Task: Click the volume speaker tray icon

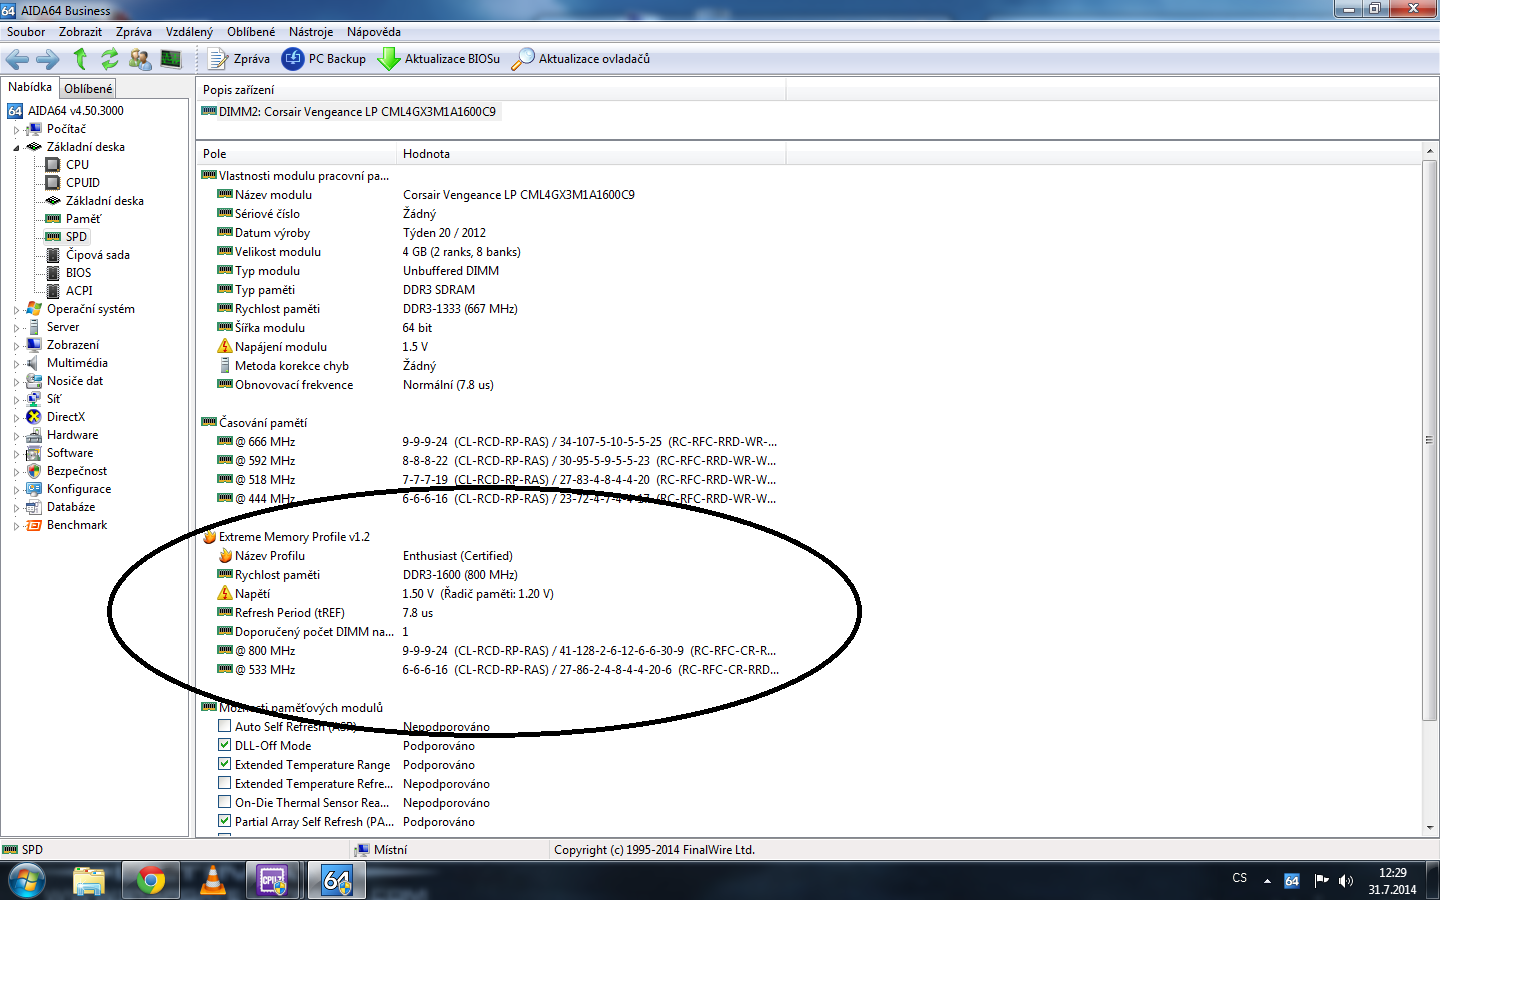Action: pos(1346,881)
